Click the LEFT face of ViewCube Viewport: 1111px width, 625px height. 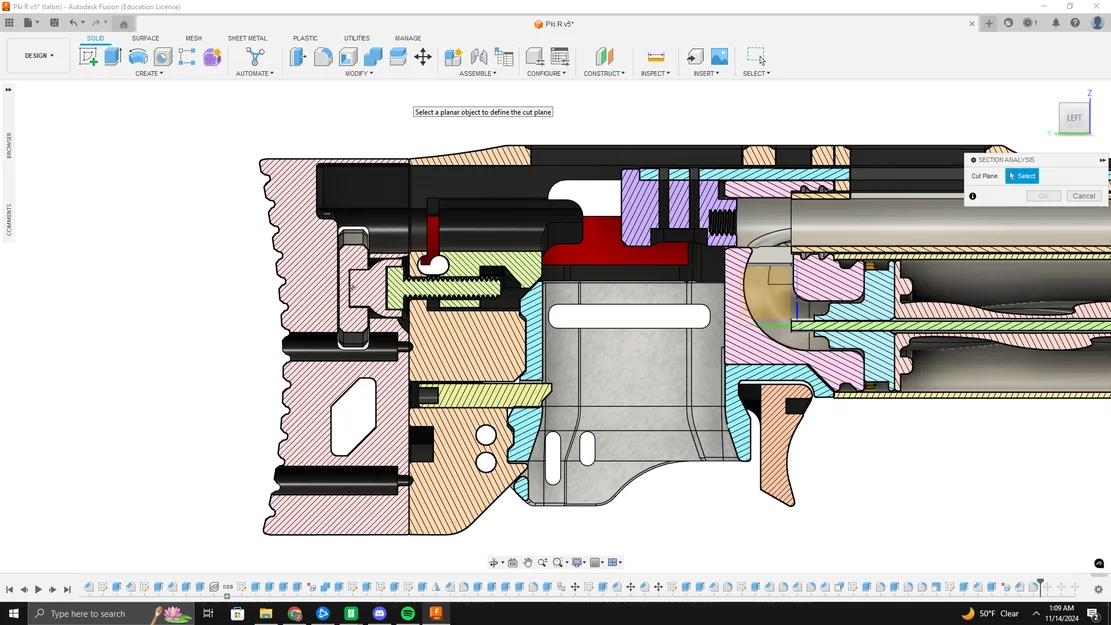pos(1074,118)
